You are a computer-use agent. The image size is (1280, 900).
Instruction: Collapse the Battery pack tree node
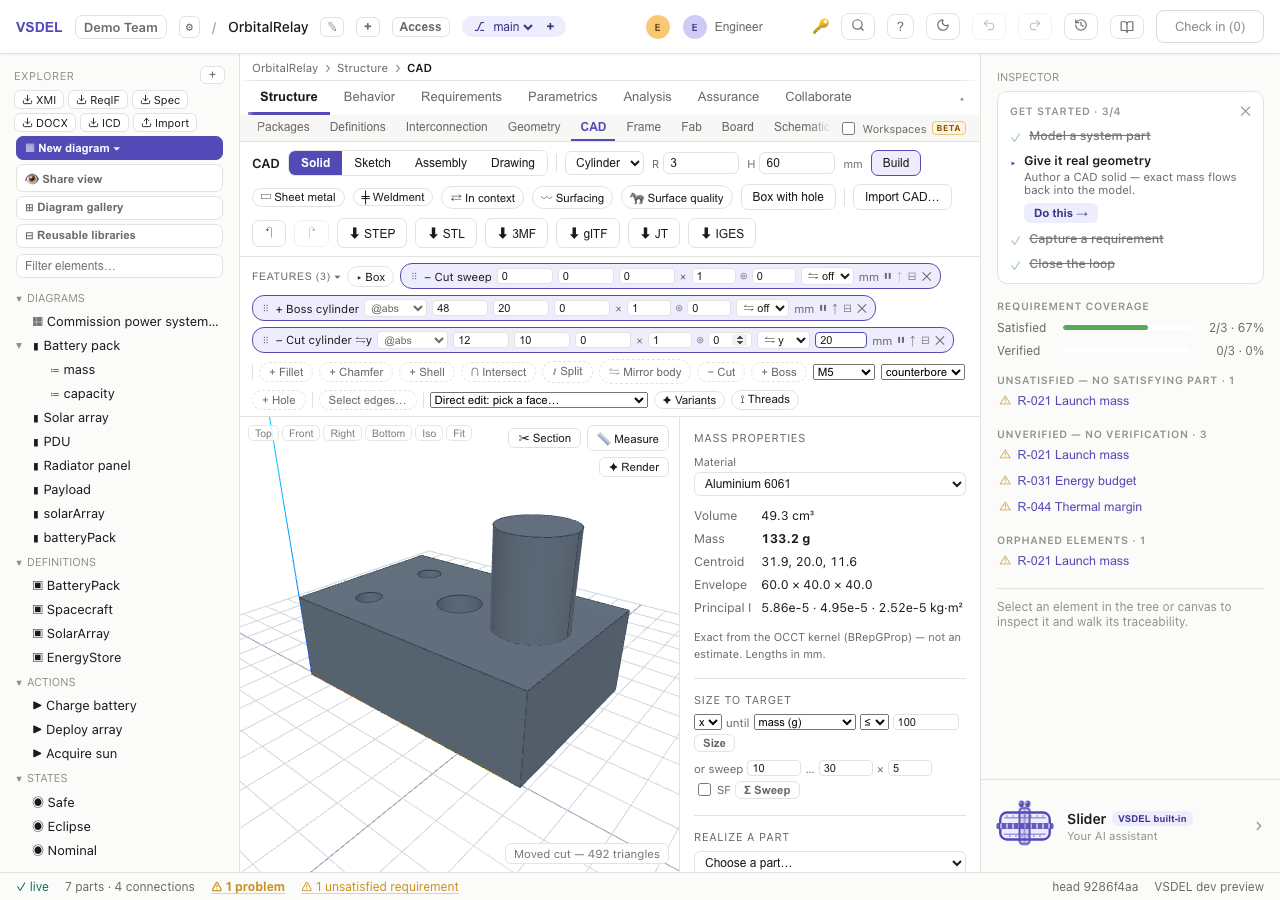pos(19,346)
